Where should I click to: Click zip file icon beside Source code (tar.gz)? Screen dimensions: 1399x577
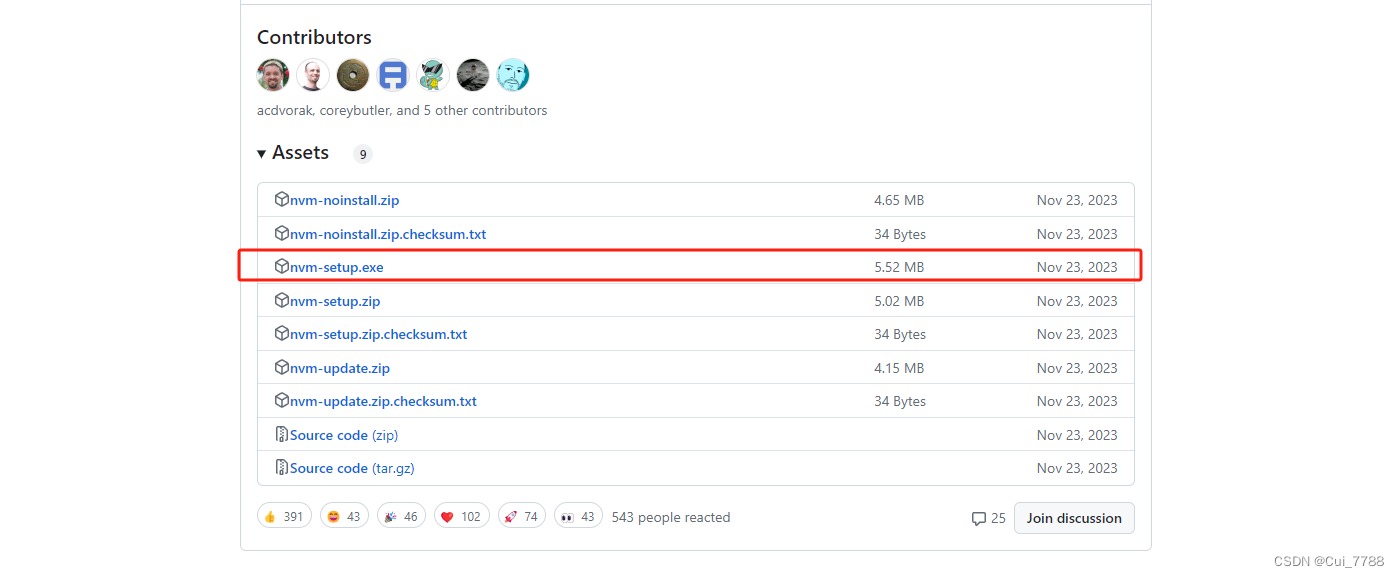coord(282,468)
